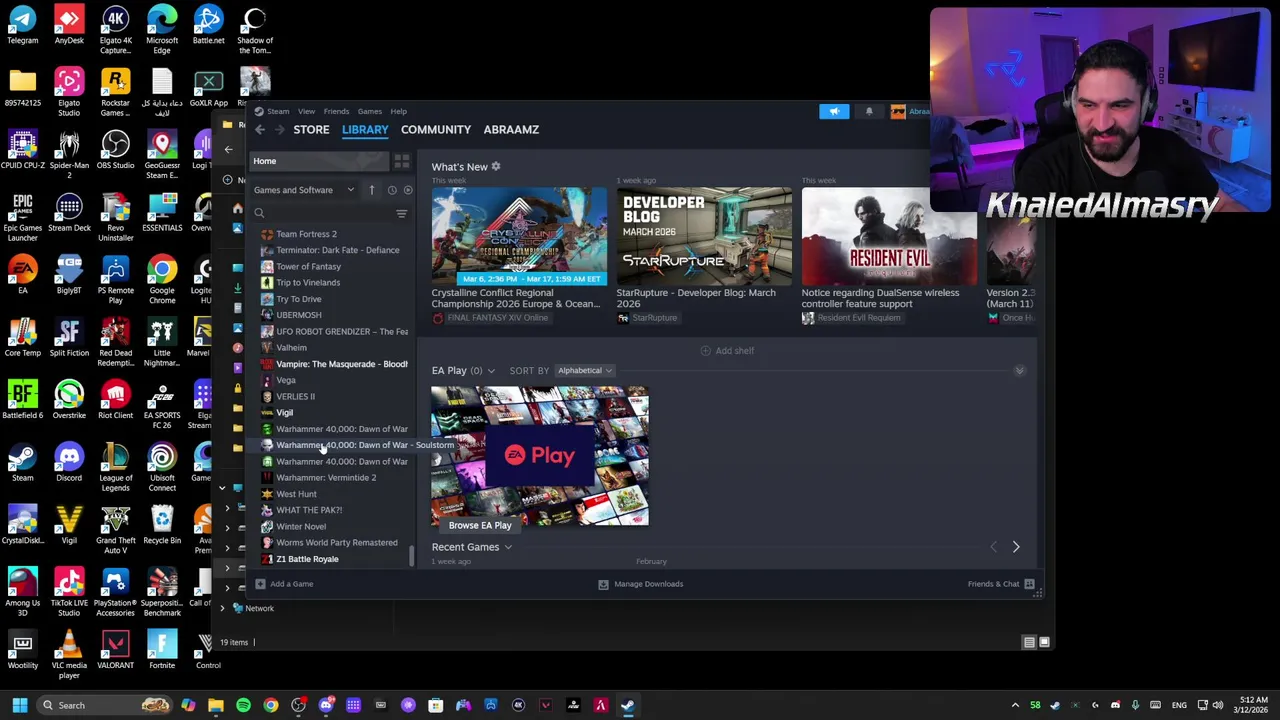Image resolution: width=1280 pixels, height=720 pixels.
Task: Select Tower of Fantasy in list
Action: pos(308,267)
